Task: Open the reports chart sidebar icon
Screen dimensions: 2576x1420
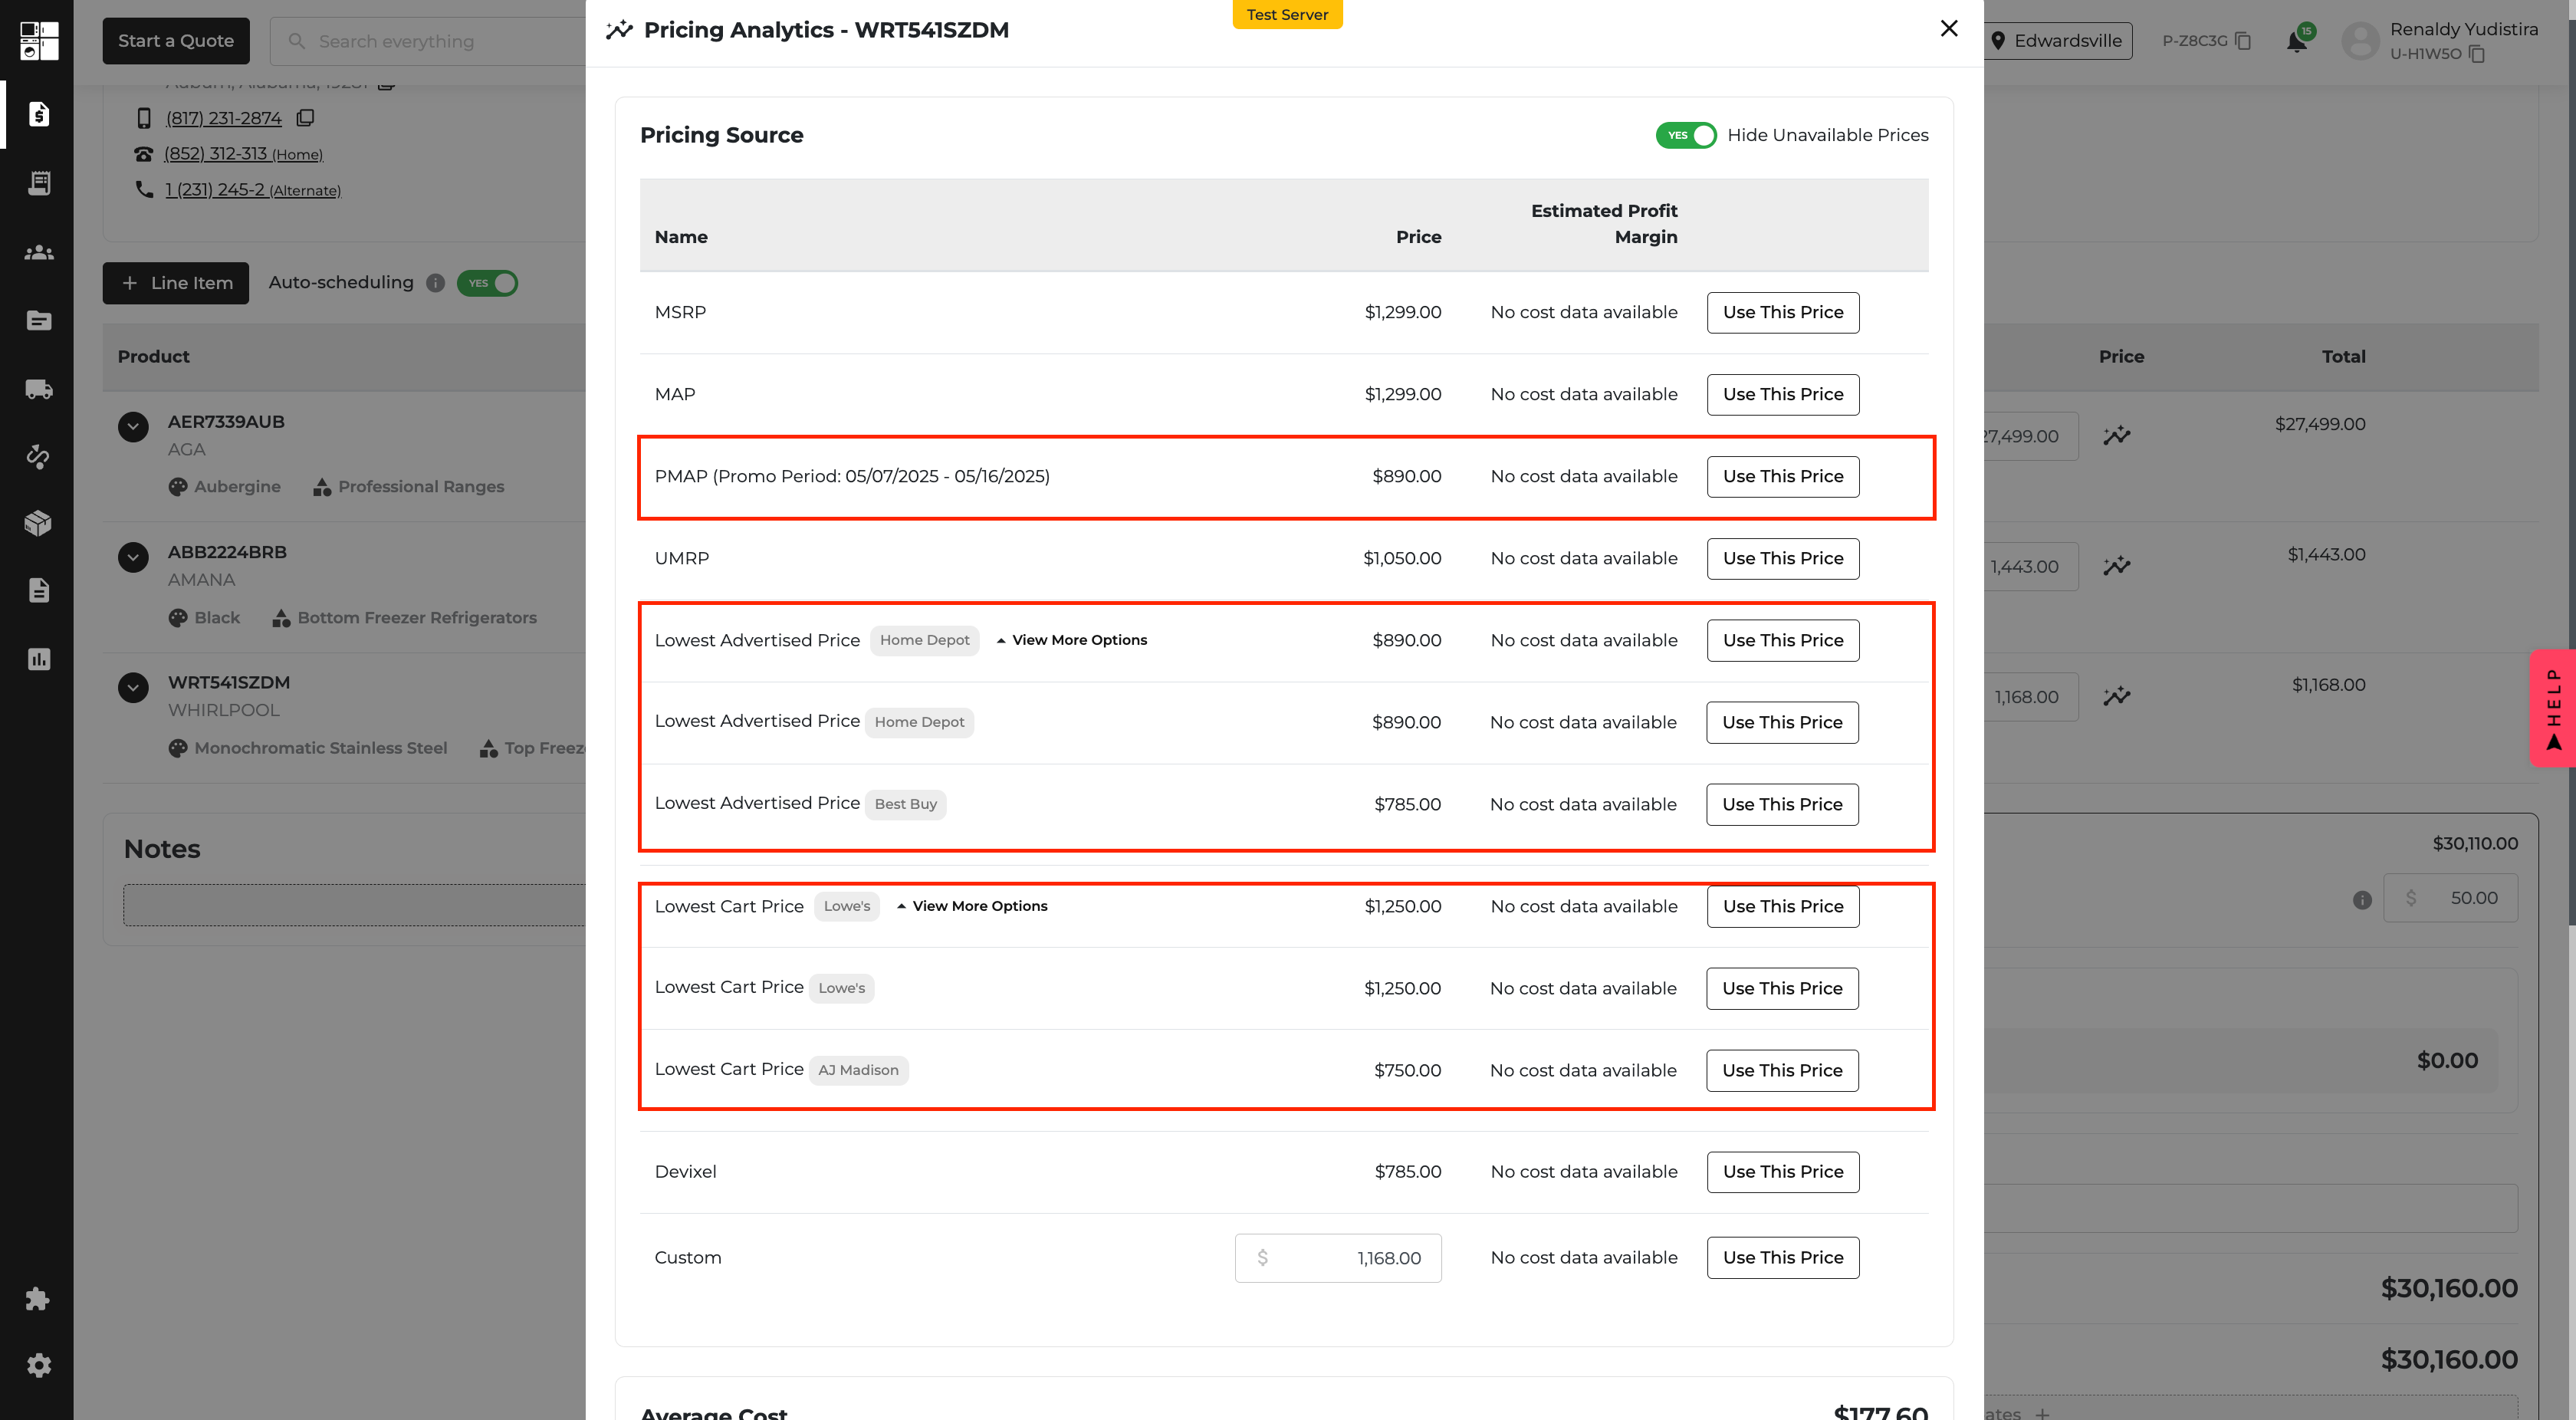Action: pos(38,659)
